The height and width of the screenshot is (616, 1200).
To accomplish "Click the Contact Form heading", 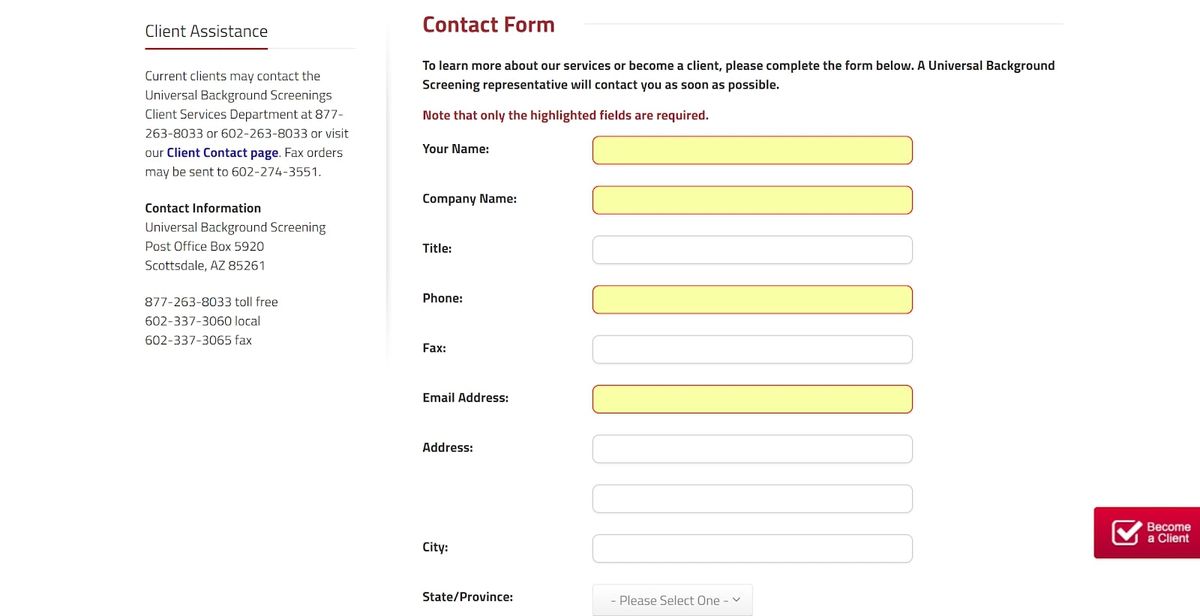I will coord(488,25).
